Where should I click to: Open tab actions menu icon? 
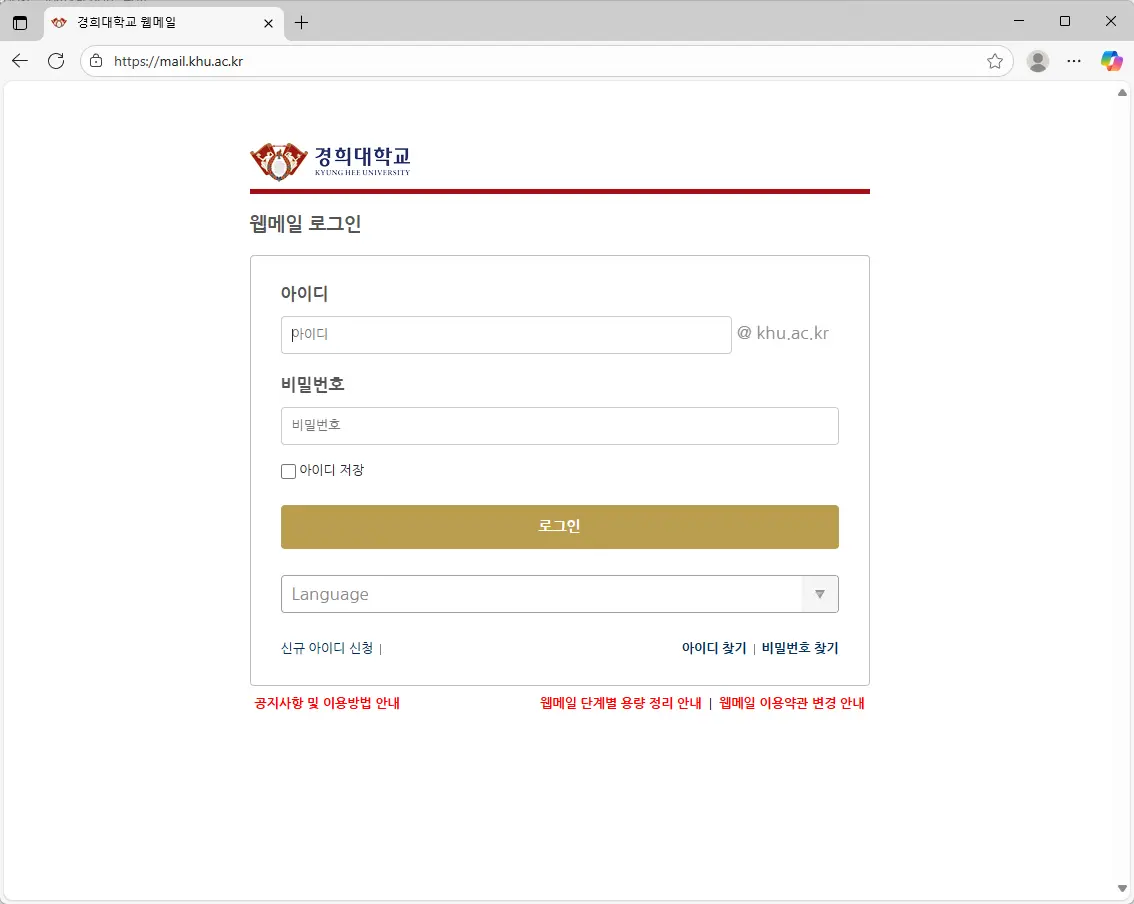coord(20,22)
